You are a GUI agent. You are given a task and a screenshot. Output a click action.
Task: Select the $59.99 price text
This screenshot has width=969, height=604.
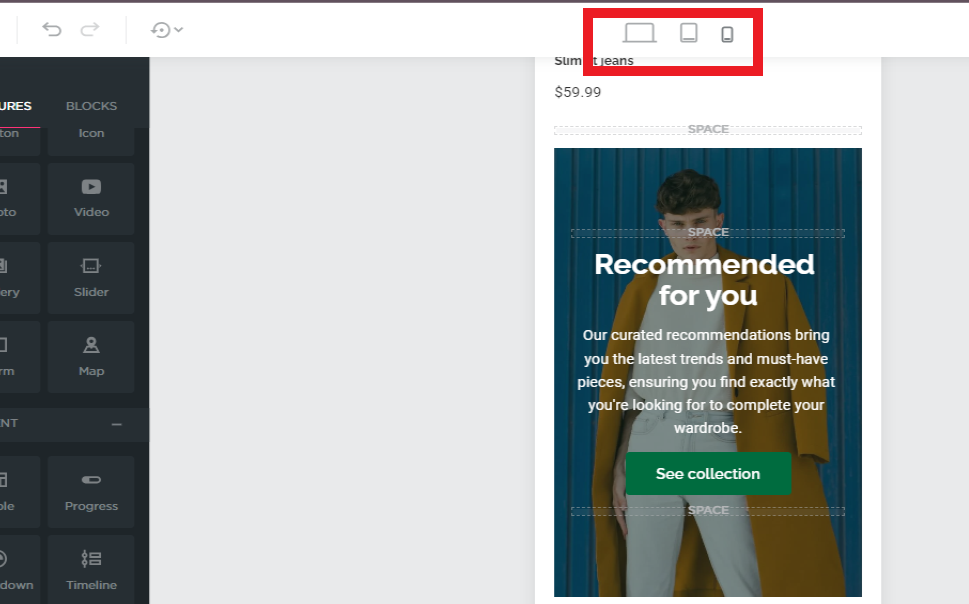coord(577,92)
